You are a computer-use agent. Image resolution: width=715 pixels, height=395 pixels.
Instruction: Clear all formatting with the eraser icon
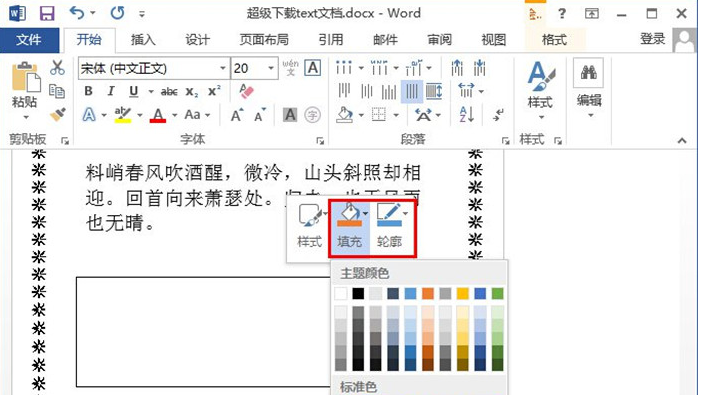tap(246, 91)
